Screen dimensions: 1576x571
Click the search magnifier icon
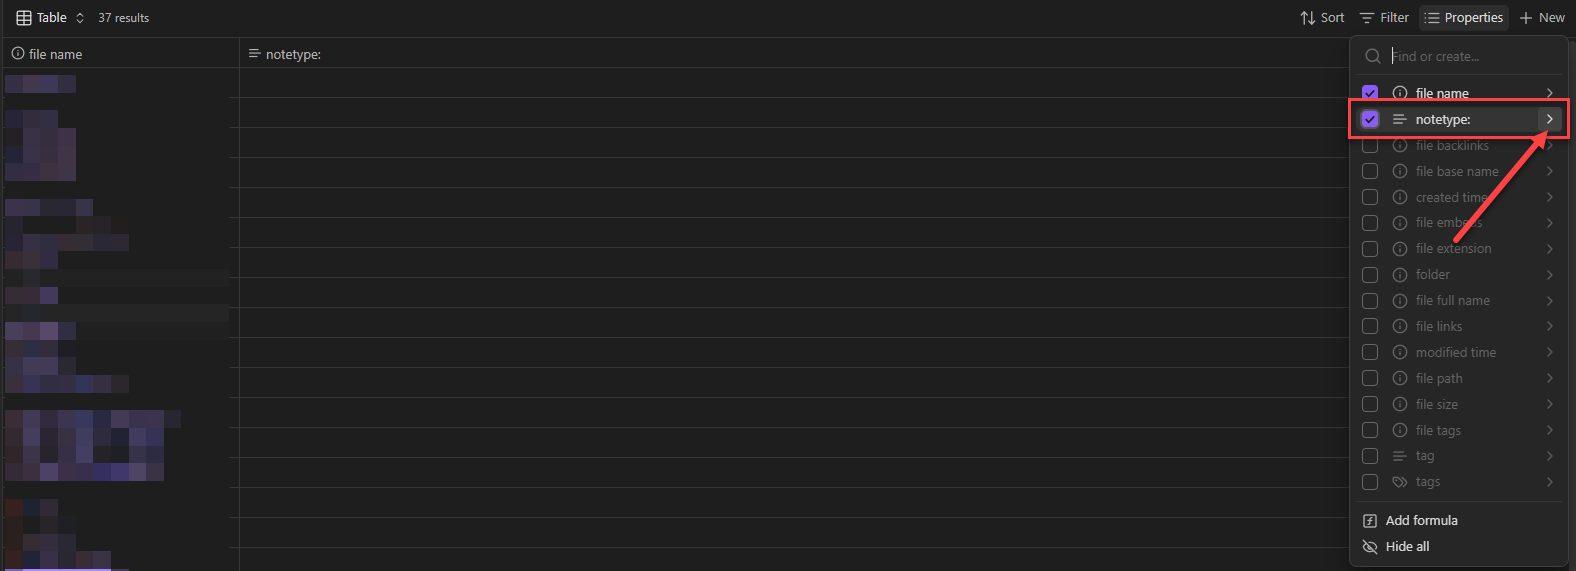pos(1373,57)
